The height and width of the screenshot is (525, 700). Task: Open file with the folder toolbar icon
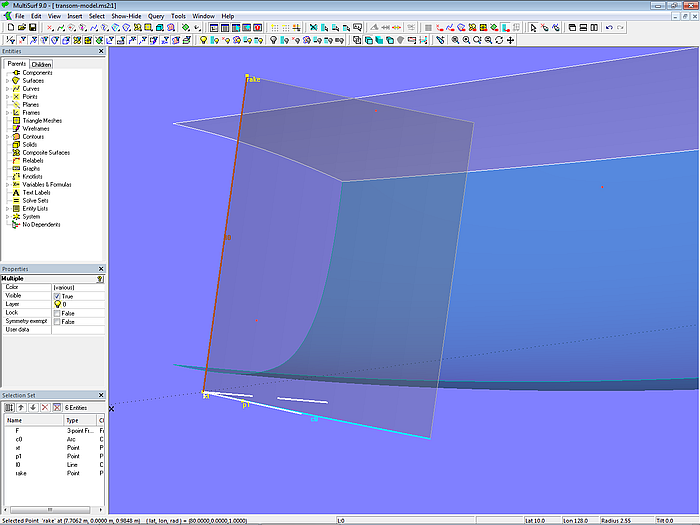pyautogui.click(x=20, y=28)
